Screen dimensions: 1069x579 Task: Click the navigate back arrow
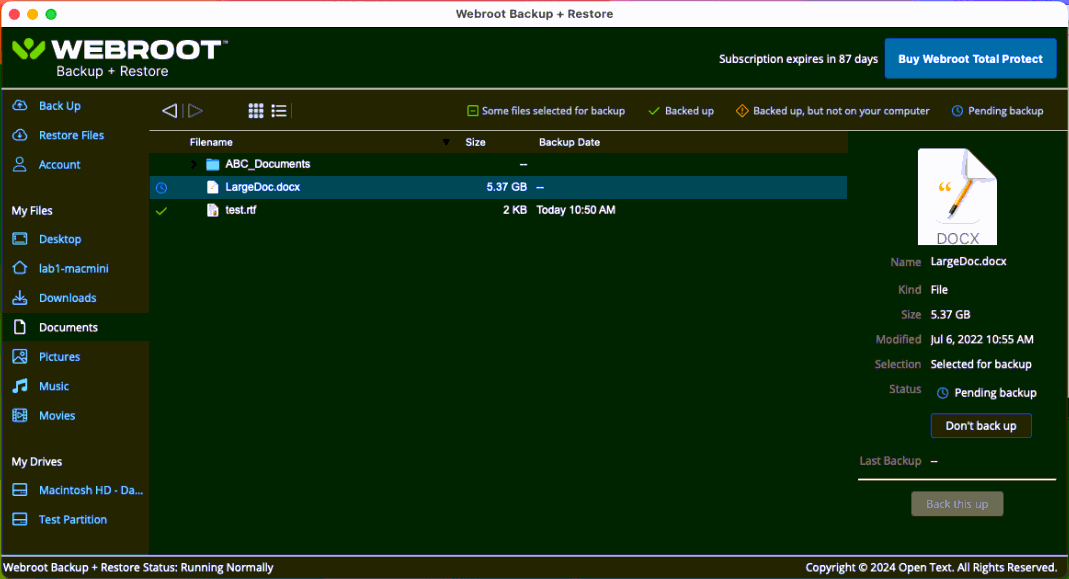[x=170, y=110]
